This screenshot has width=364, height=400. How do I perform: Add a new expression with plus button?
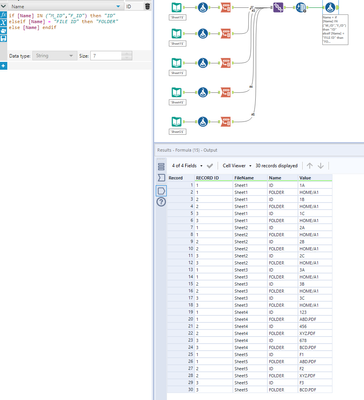click(x=3, y=66)
